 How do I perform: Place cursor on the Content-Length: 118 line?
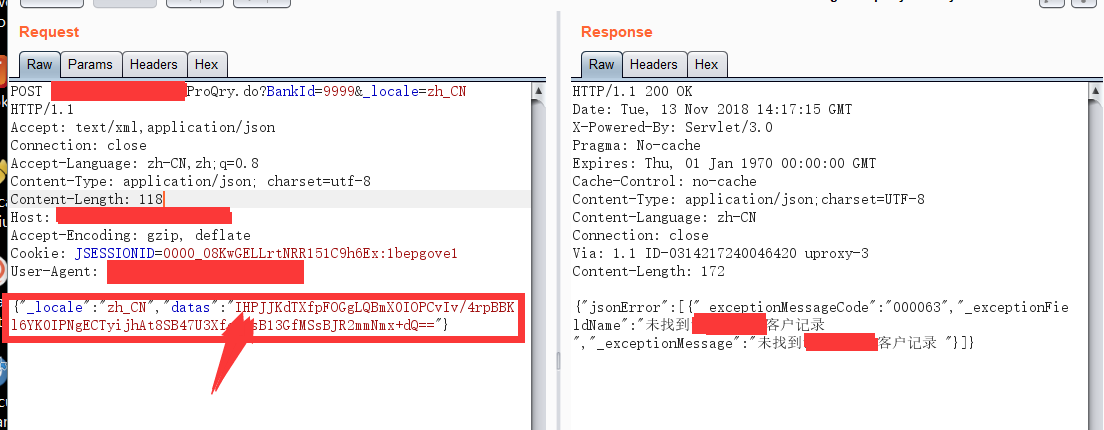[x=86, y=200]
